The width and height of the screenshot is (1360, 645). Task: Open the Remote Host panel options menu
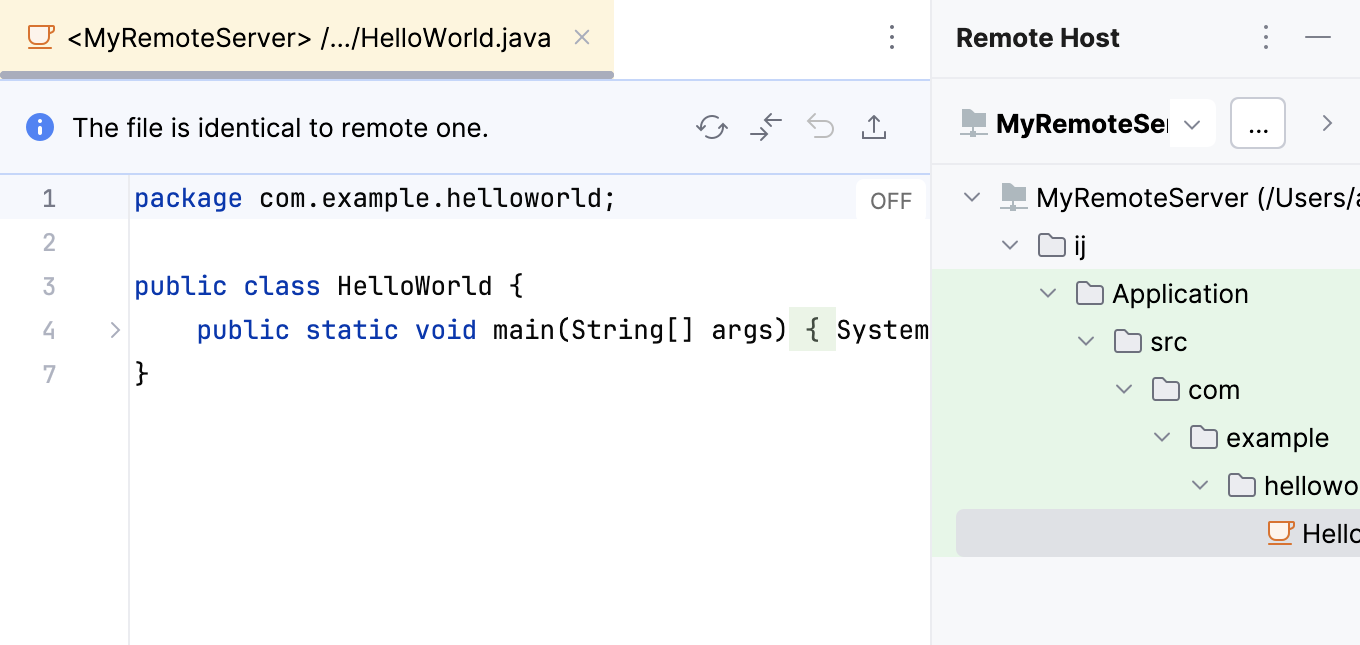click(1266, 37)
